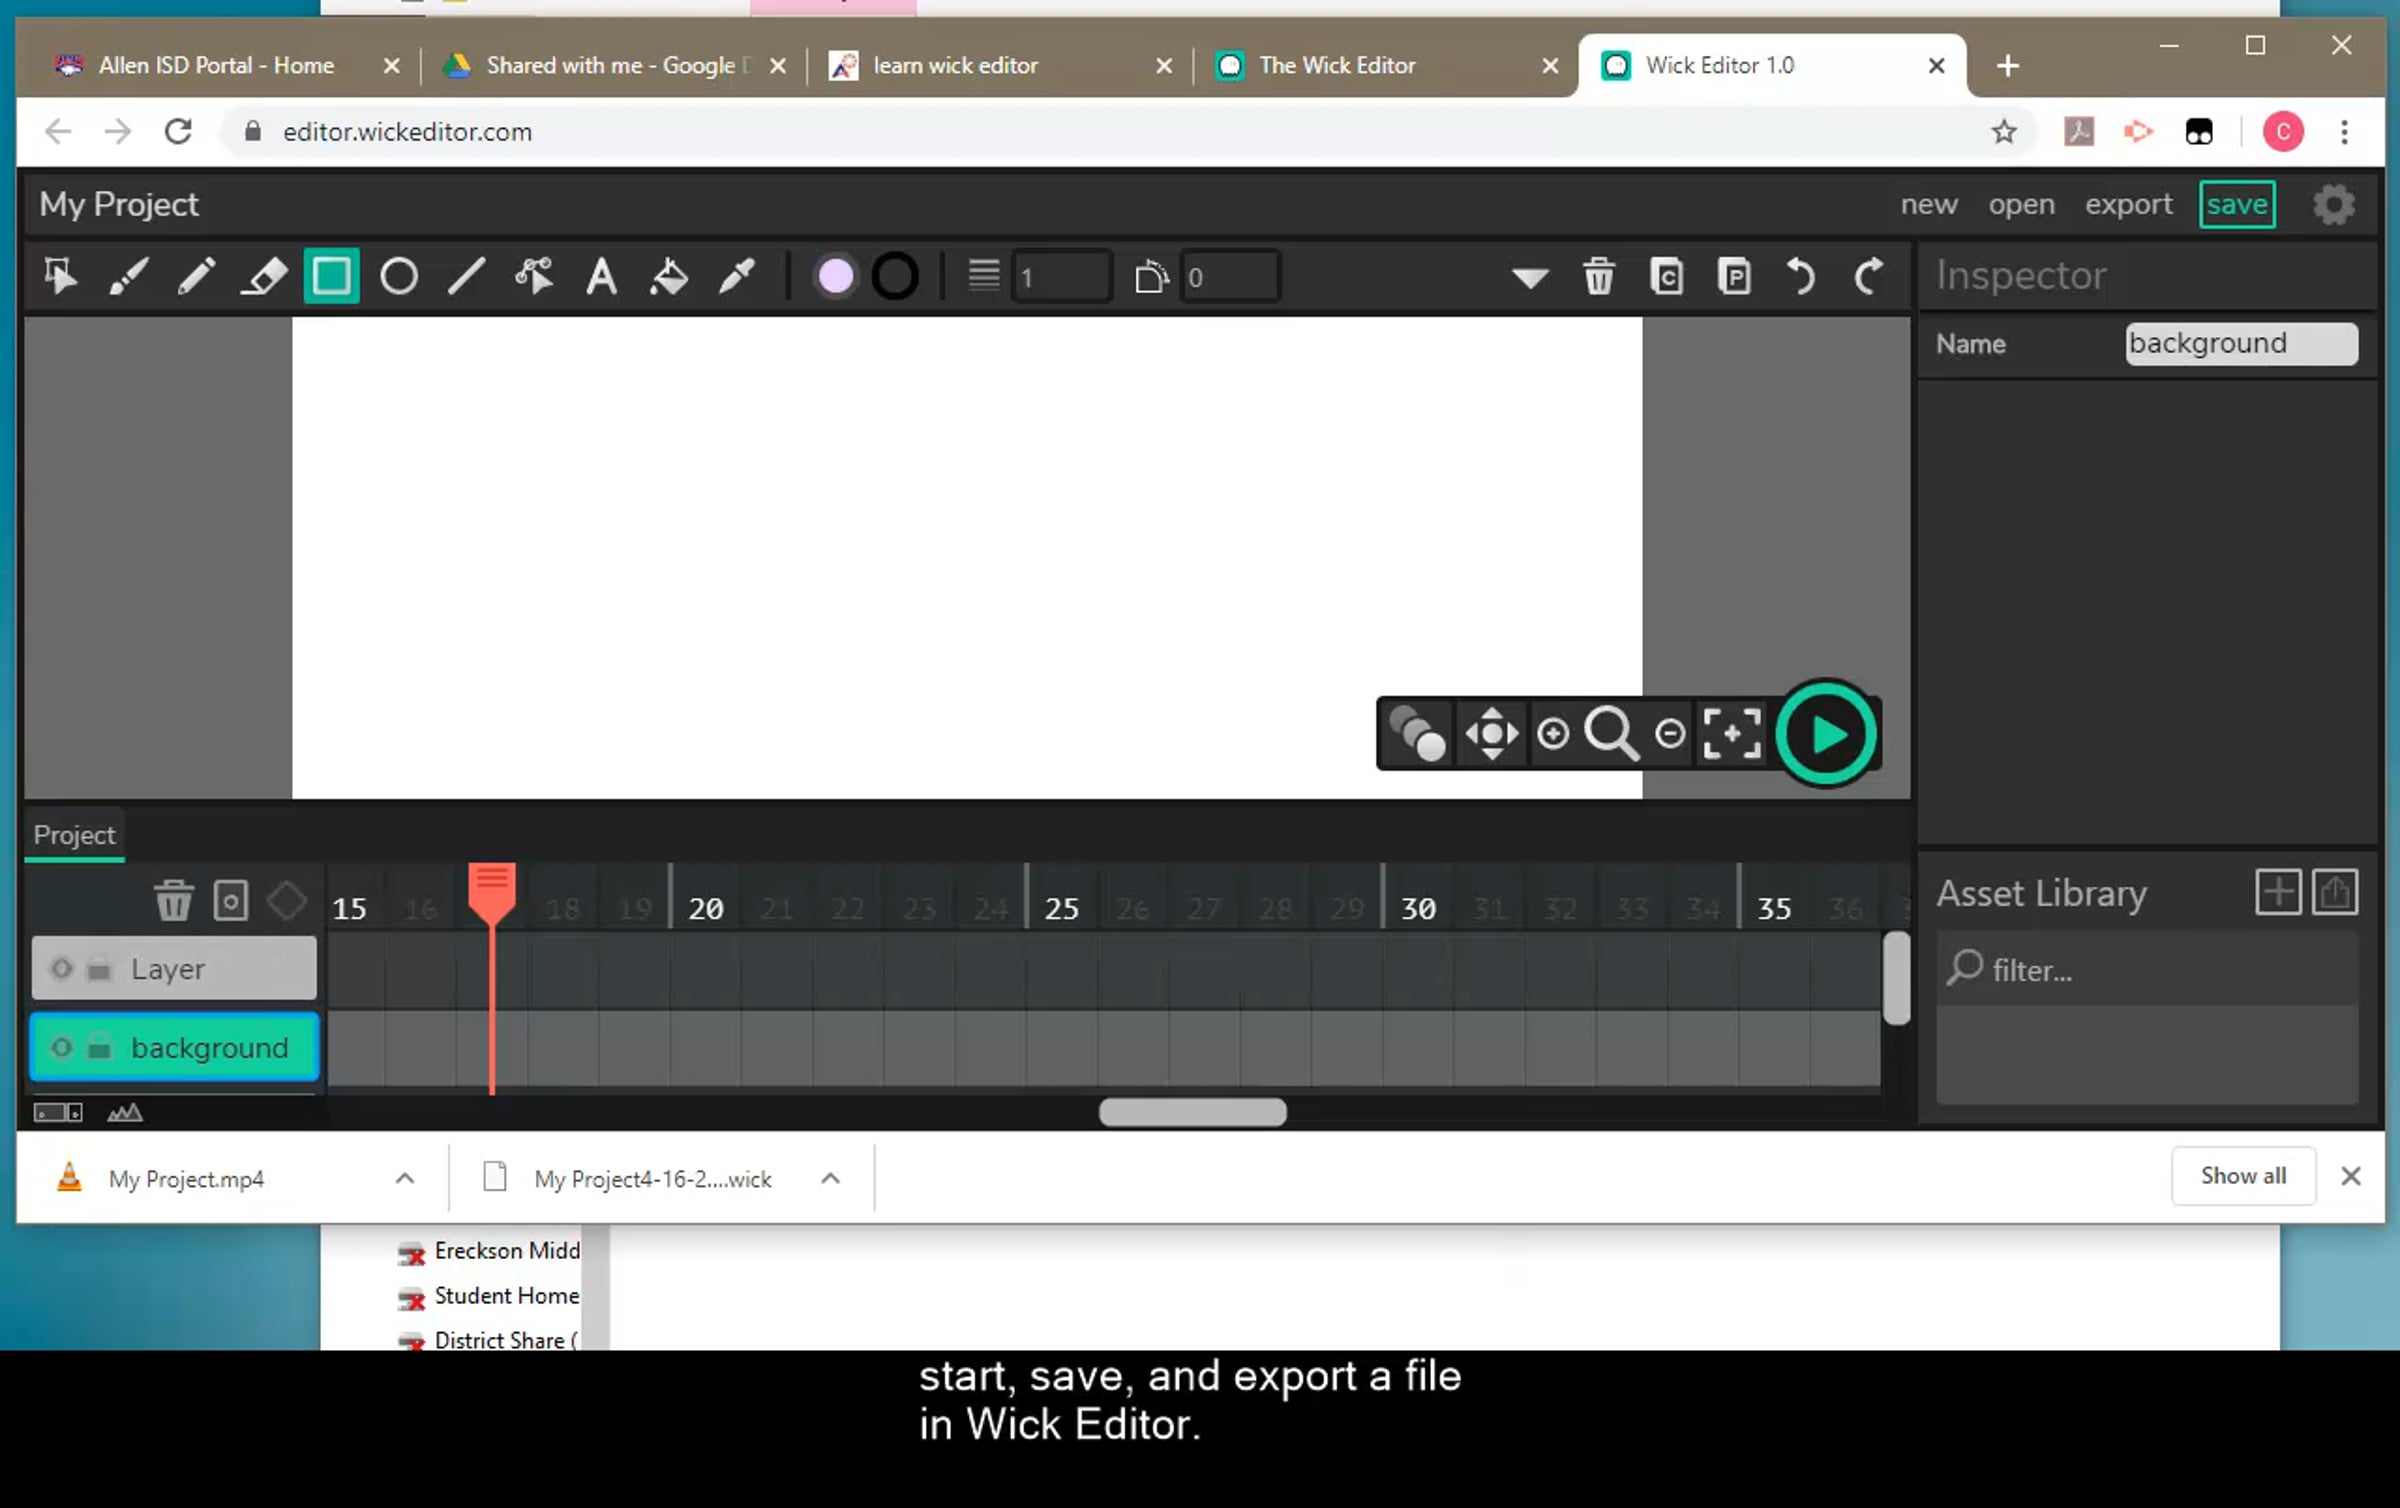Lock the background layer
Viewport: 2400px width, 1508px height.
[99, 1048]
